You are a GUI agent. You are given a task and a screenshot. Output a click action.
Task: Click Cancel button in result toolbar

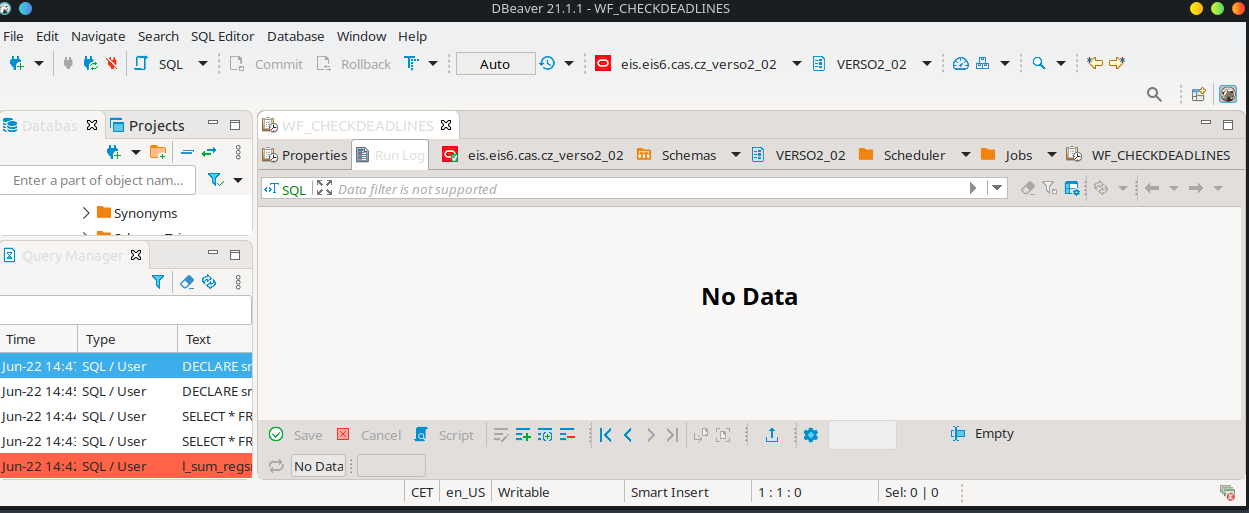[368, 435]
